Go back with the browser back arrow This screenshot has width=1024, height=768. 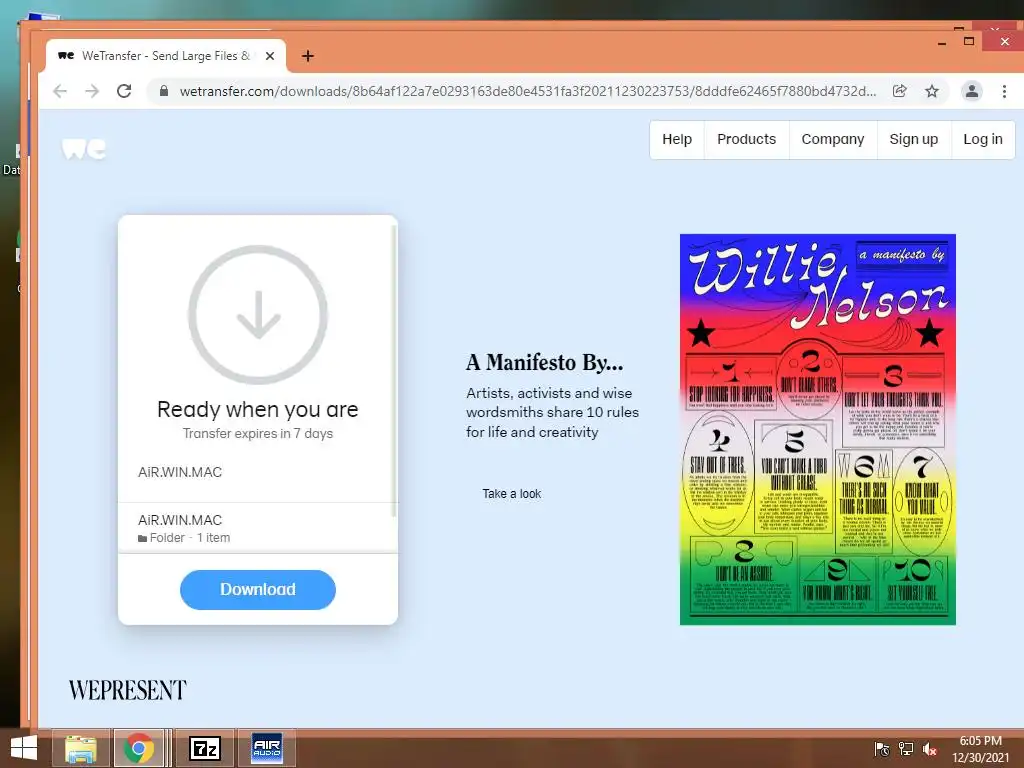[60, 91]
